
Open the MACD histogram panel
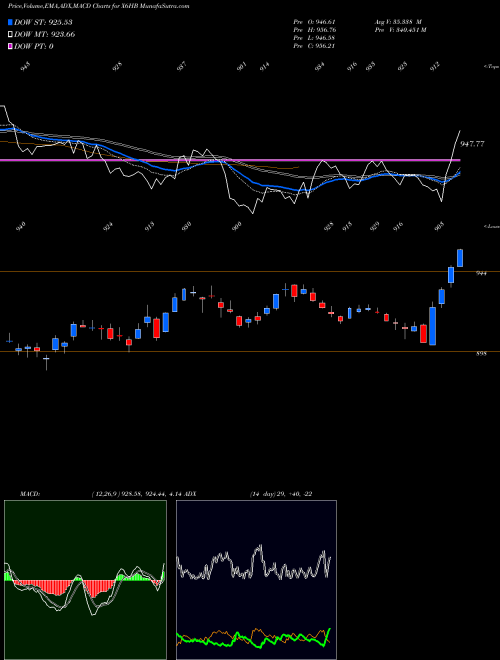pyautogui.click(x=85, y=580)
